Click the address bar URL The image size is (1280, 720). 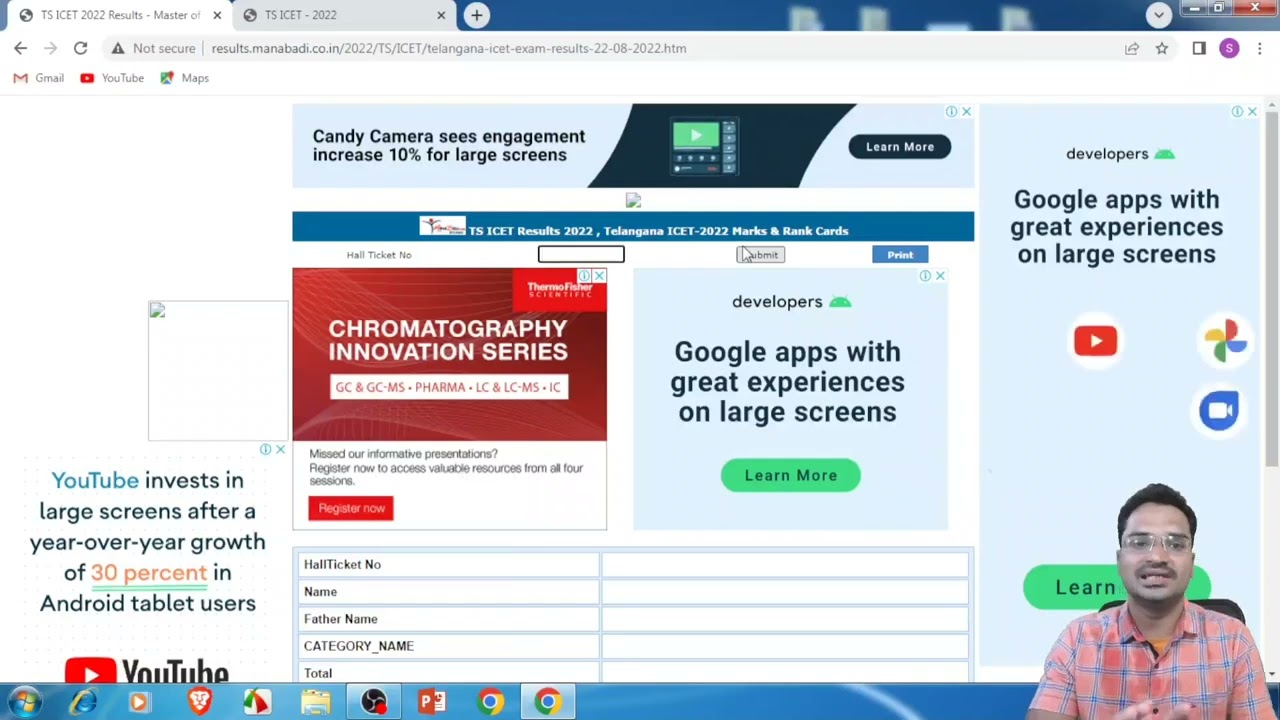tap(449, 48)
